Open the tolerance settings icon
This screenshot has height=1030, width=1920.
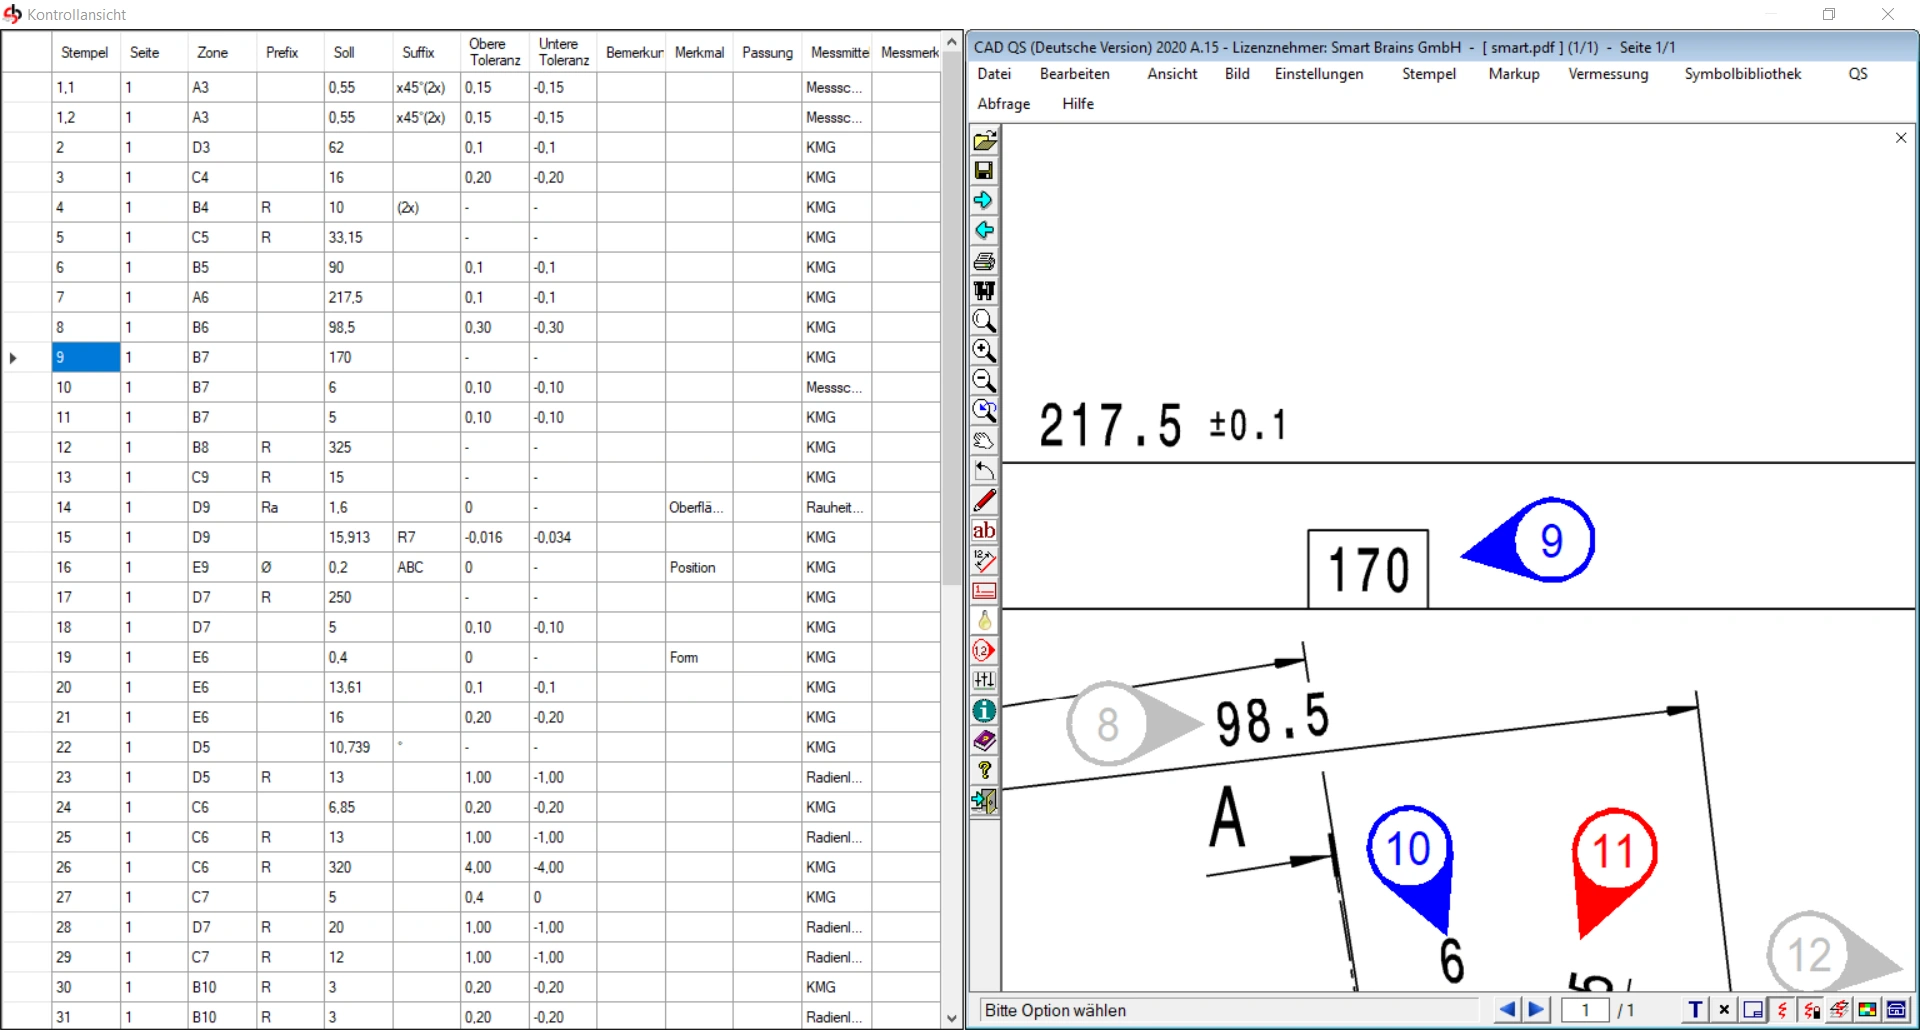(x=984, y=681)
